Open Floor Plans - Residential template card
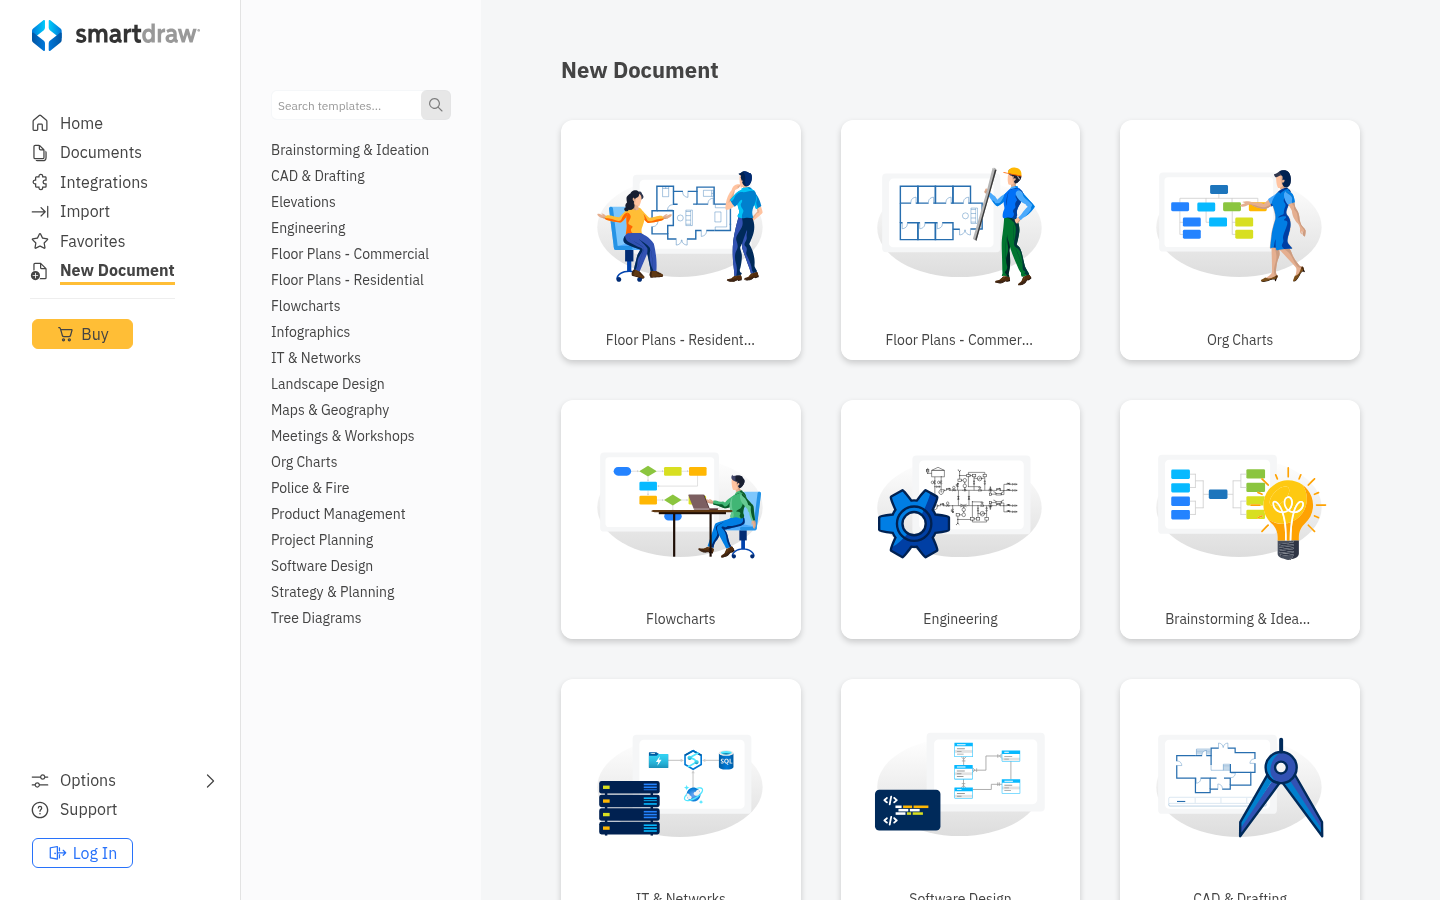The image size is (1440, 900). [681, 240]
